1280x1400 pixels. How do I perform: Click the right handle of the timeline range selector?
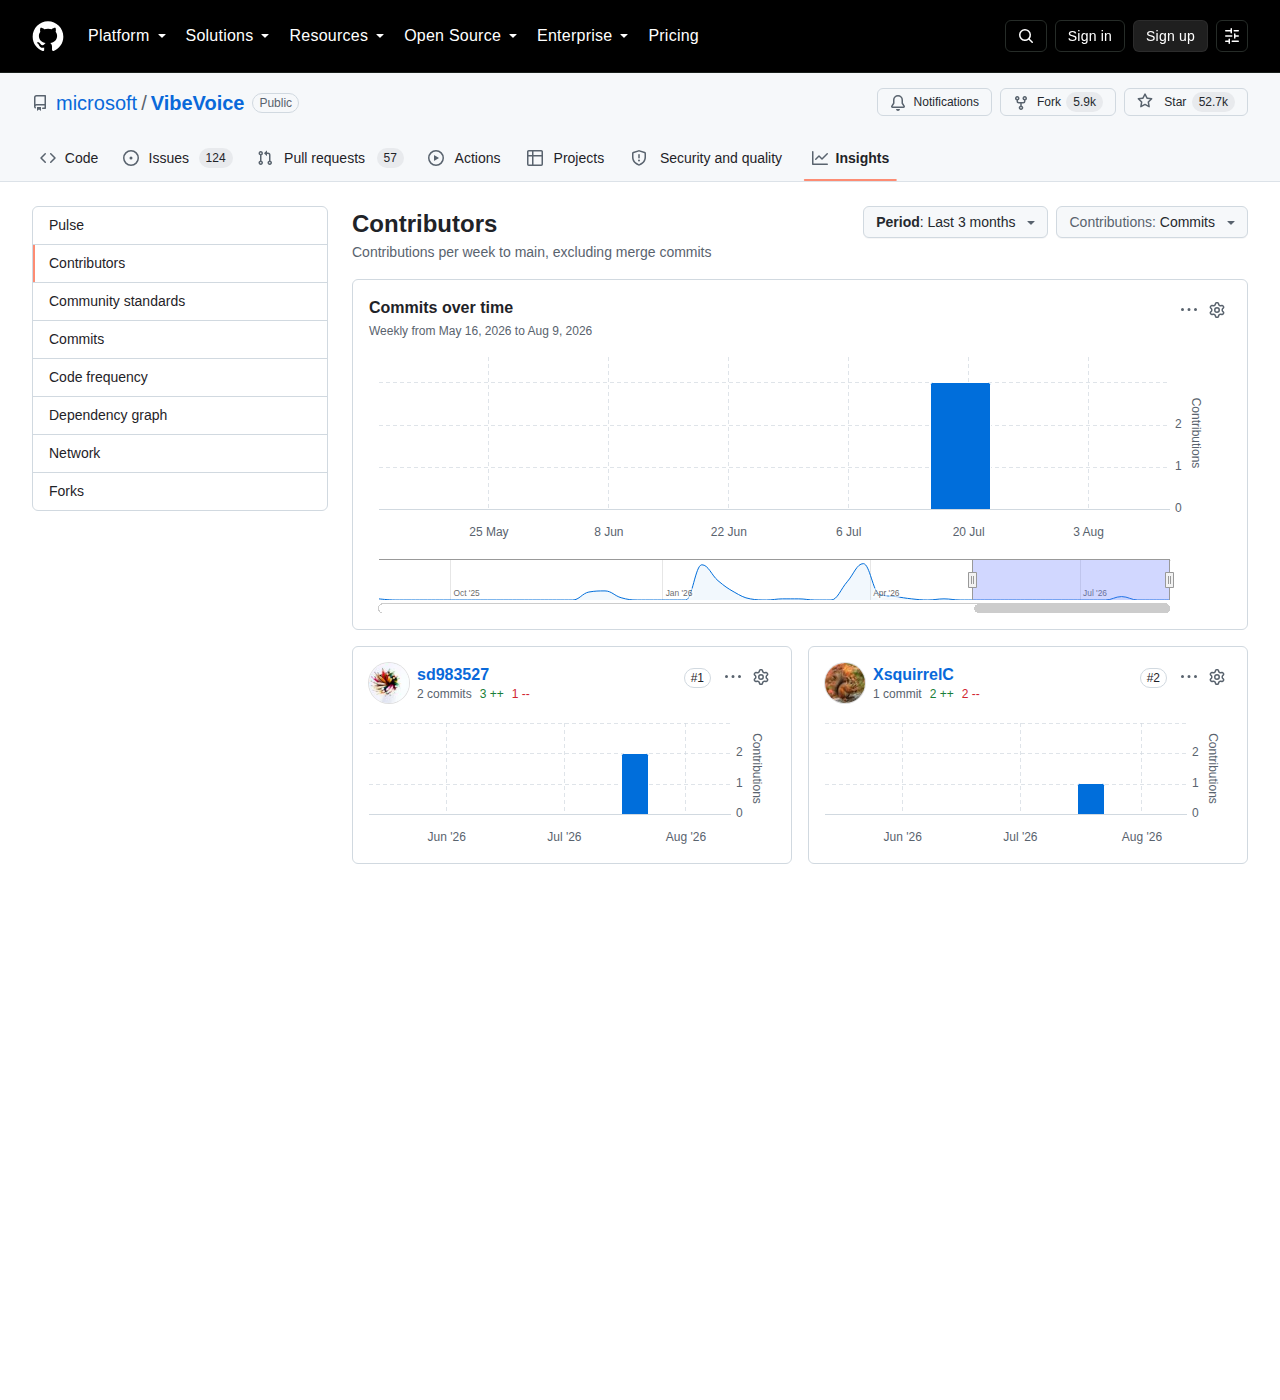point(1169,580)
